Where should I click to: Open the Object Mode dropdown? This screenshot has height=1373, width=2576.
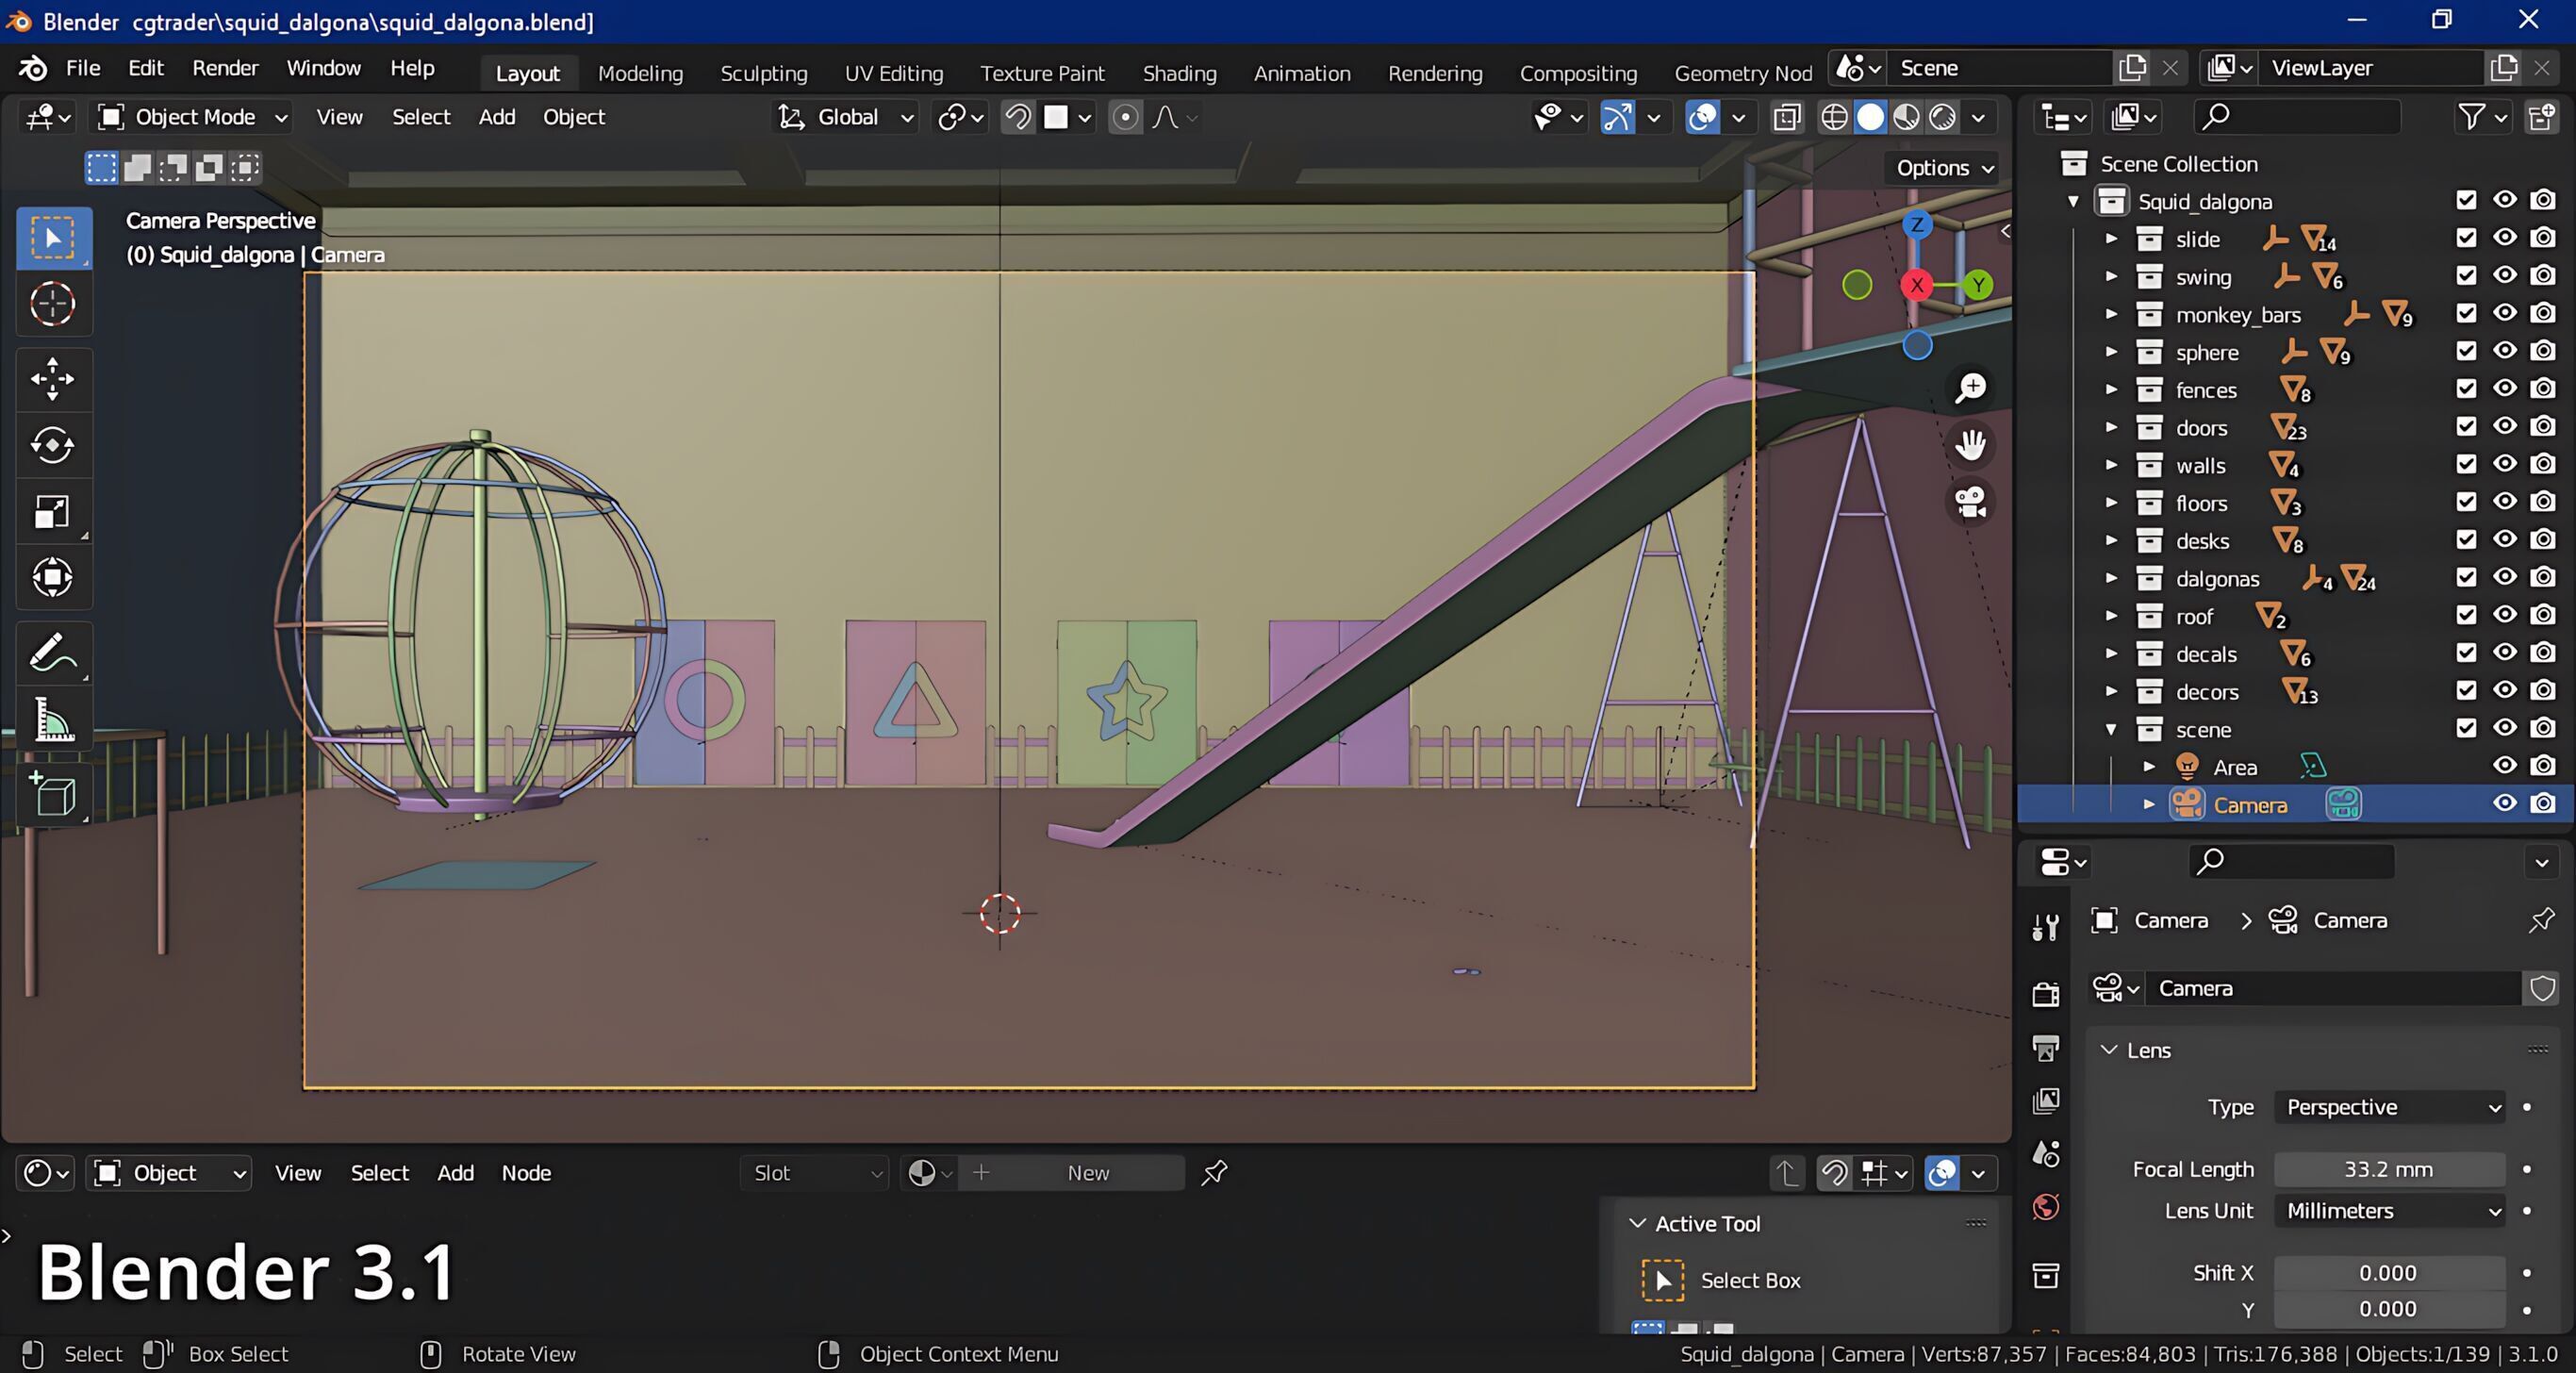(x=193, y=117)
